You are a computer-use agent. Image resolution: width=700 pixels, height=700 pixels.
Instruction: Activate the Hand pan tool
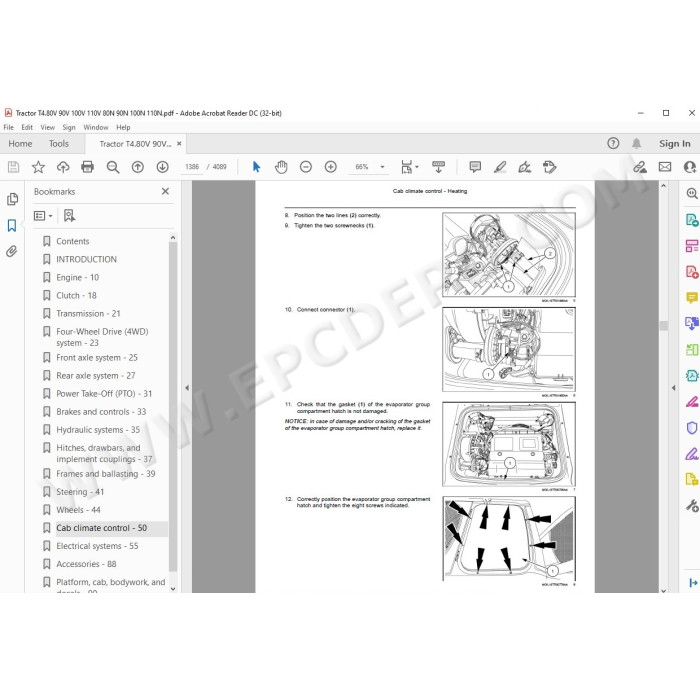tap(281, 167)
